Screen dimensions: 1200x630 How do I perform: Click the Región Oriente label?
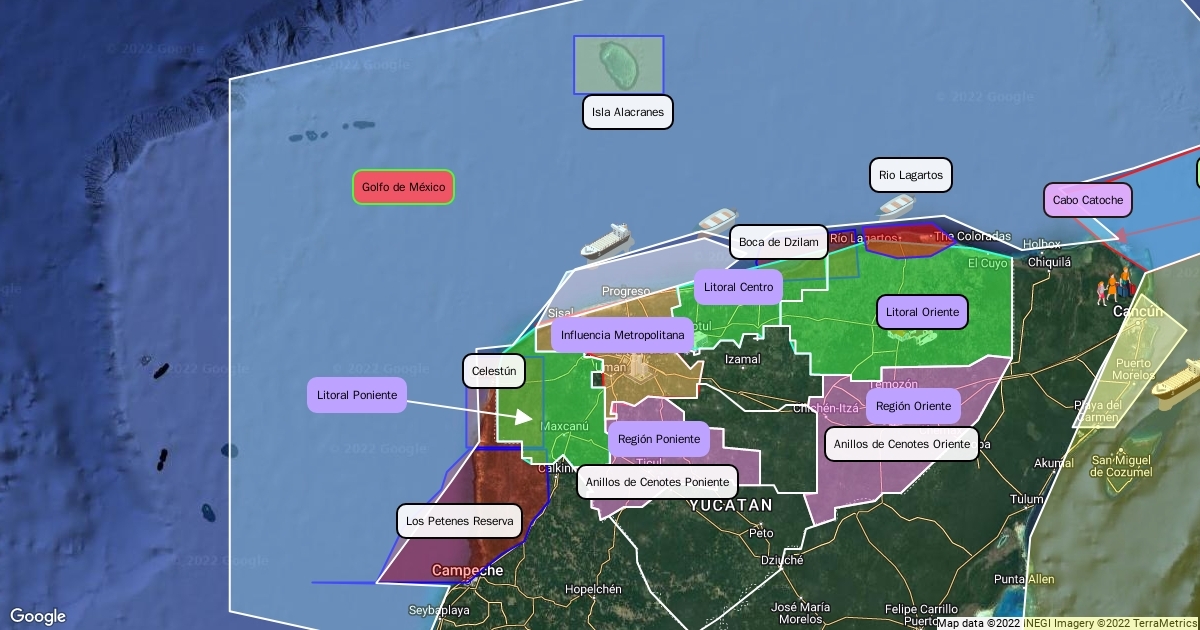[913, 406]
